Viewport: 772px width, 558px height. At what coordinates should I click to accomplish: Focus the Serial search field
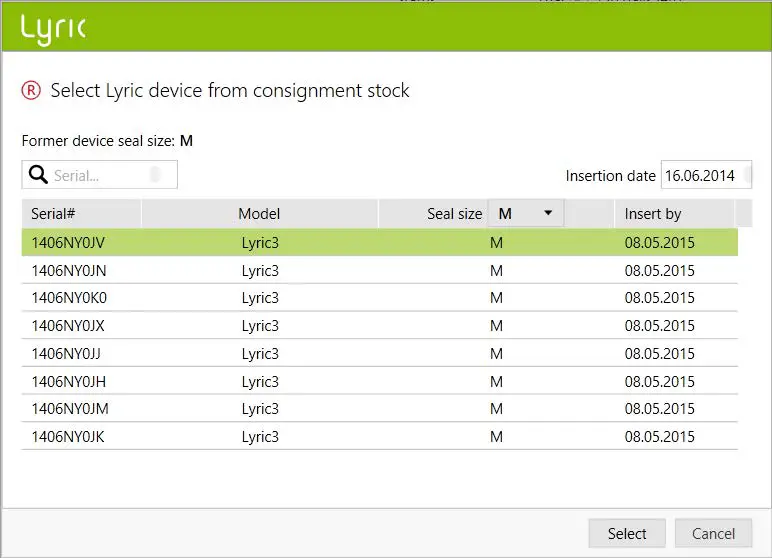pyautogui.click(x=99, y=175)
